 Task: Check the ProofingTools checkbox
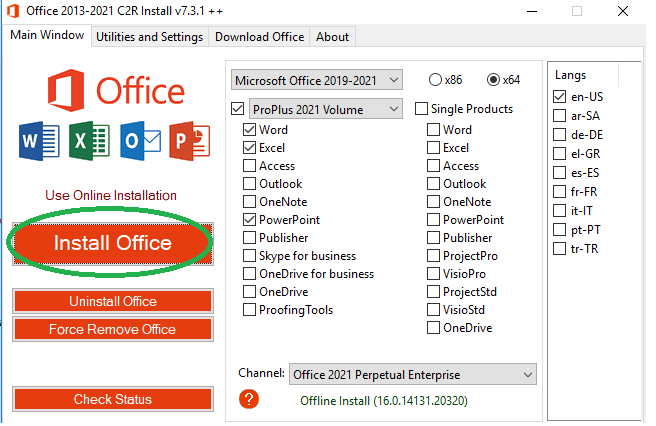[249, 310]
